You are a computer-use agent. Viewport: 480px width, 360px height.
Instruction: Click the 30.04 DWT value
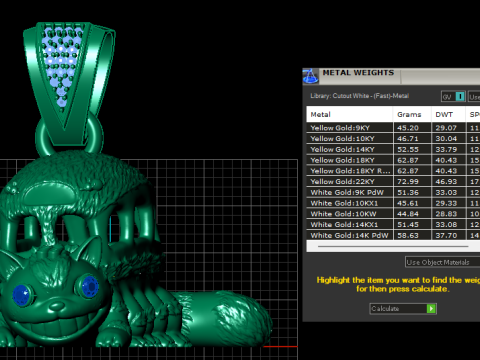point(446,138)
